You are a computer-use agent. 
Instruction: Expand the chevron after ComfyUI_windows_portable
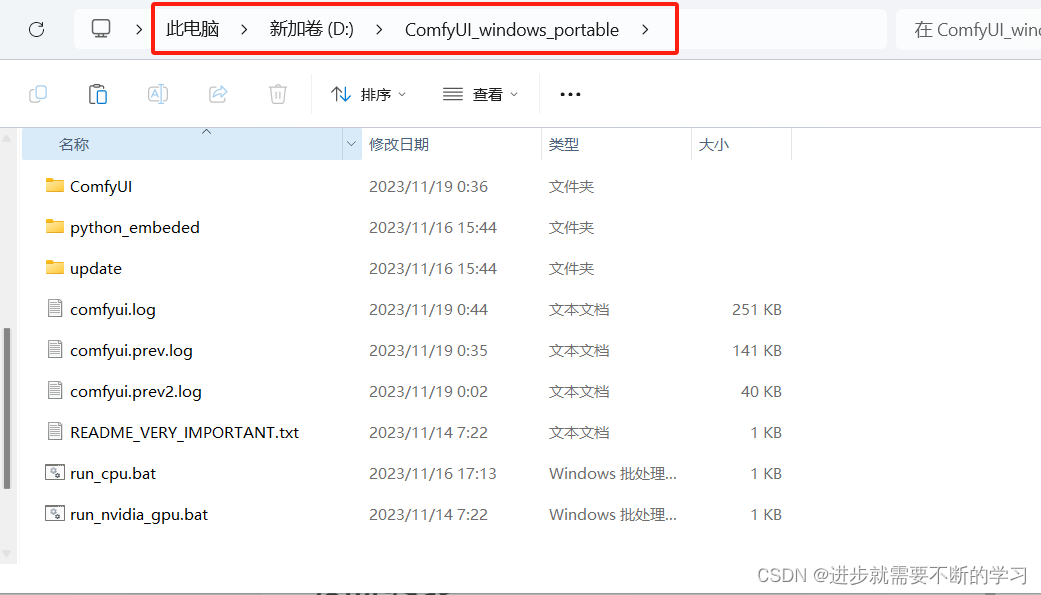click(645, 29)
